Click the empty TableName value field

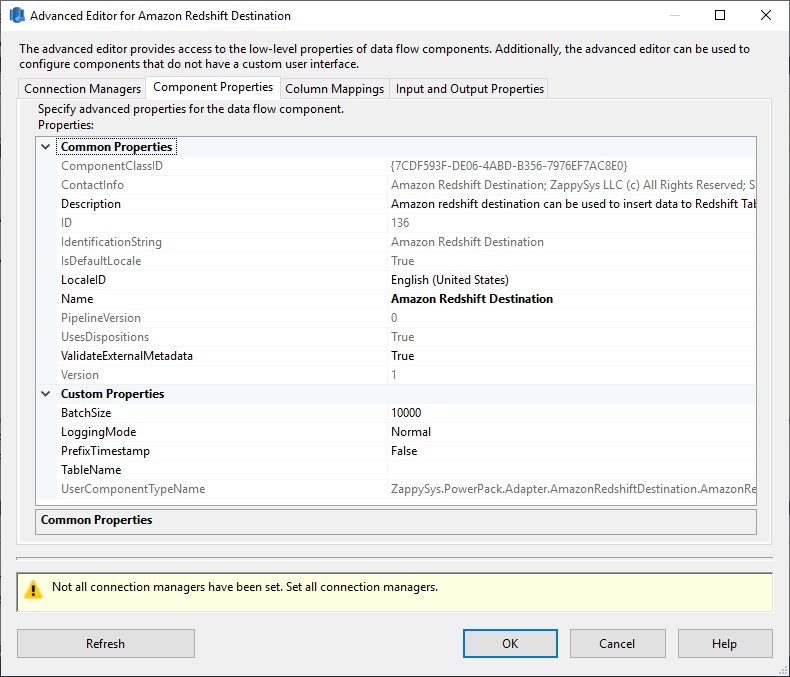(572, 470)
